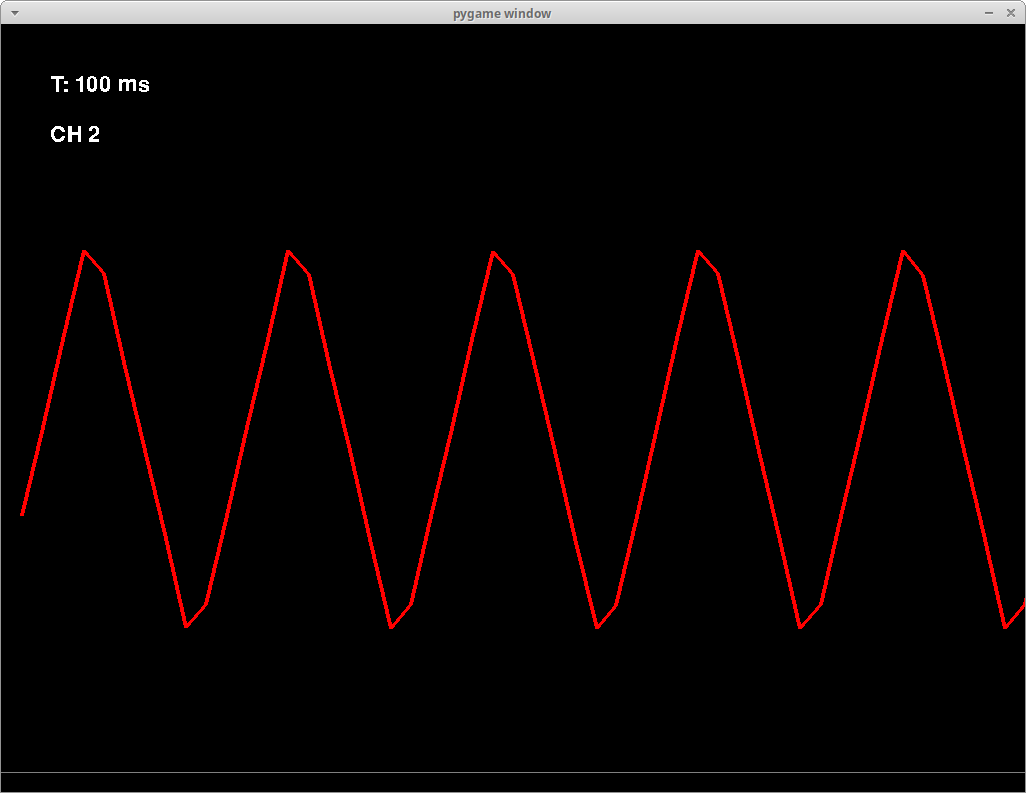Click the fifth waveform peak

(903, 251)
